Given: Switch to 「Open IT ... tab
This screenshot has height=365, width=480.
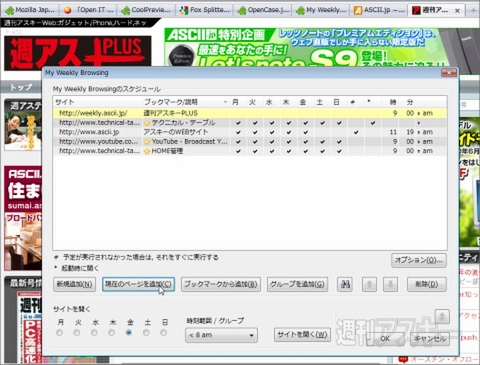Looking at the screenshot, I should tap(89, 10).
